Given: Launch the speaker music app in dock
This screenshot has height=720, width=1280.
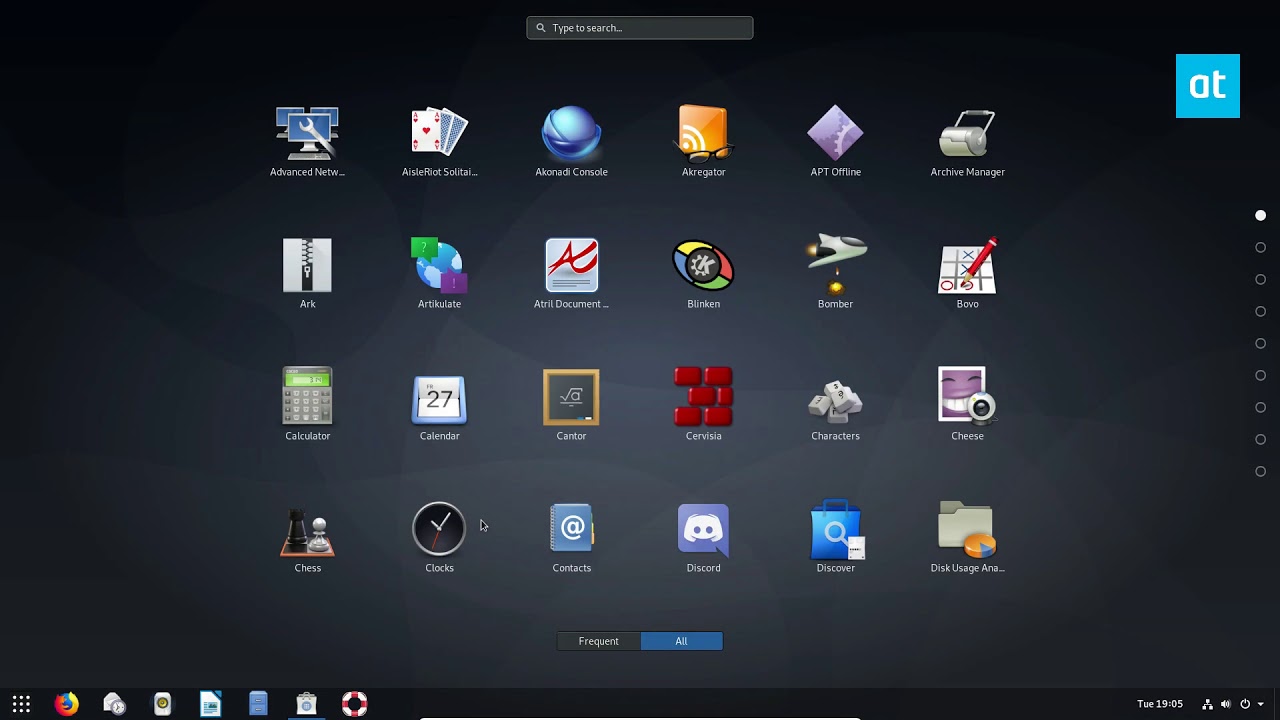Looking at the screenshot, I should tap(162, 704).
